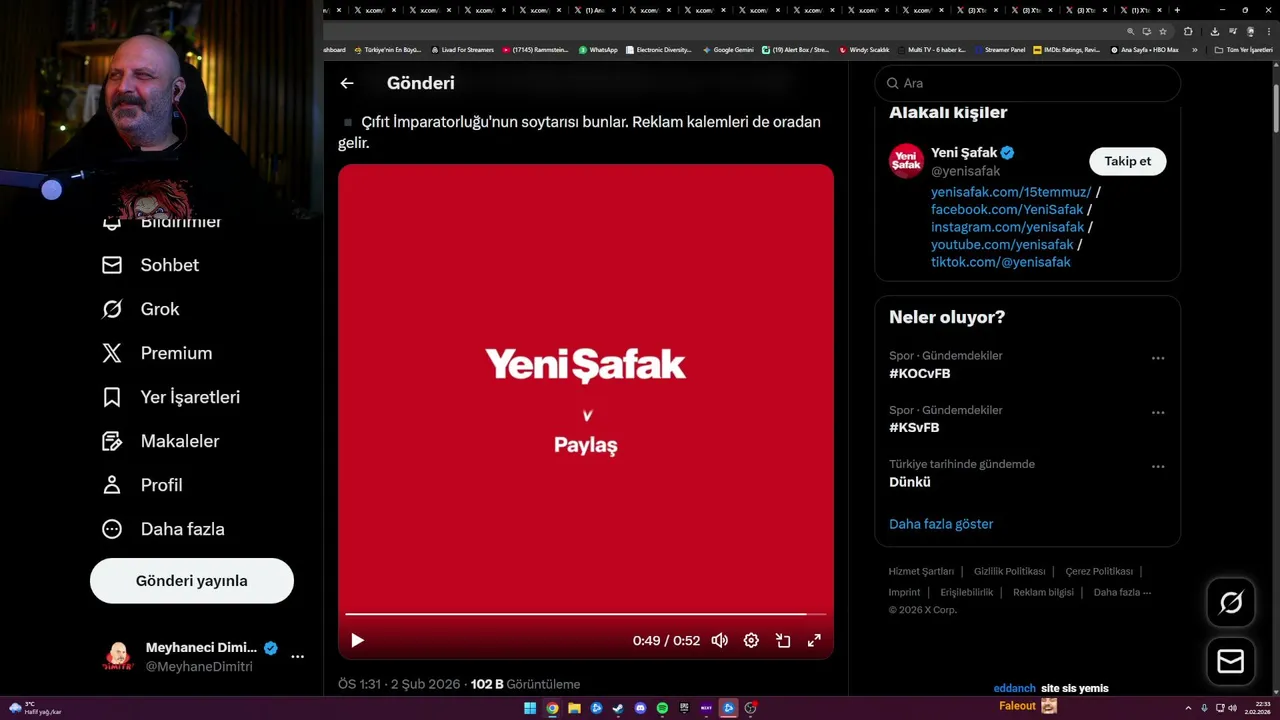Open more options for #KSvFB trend

1158,412
